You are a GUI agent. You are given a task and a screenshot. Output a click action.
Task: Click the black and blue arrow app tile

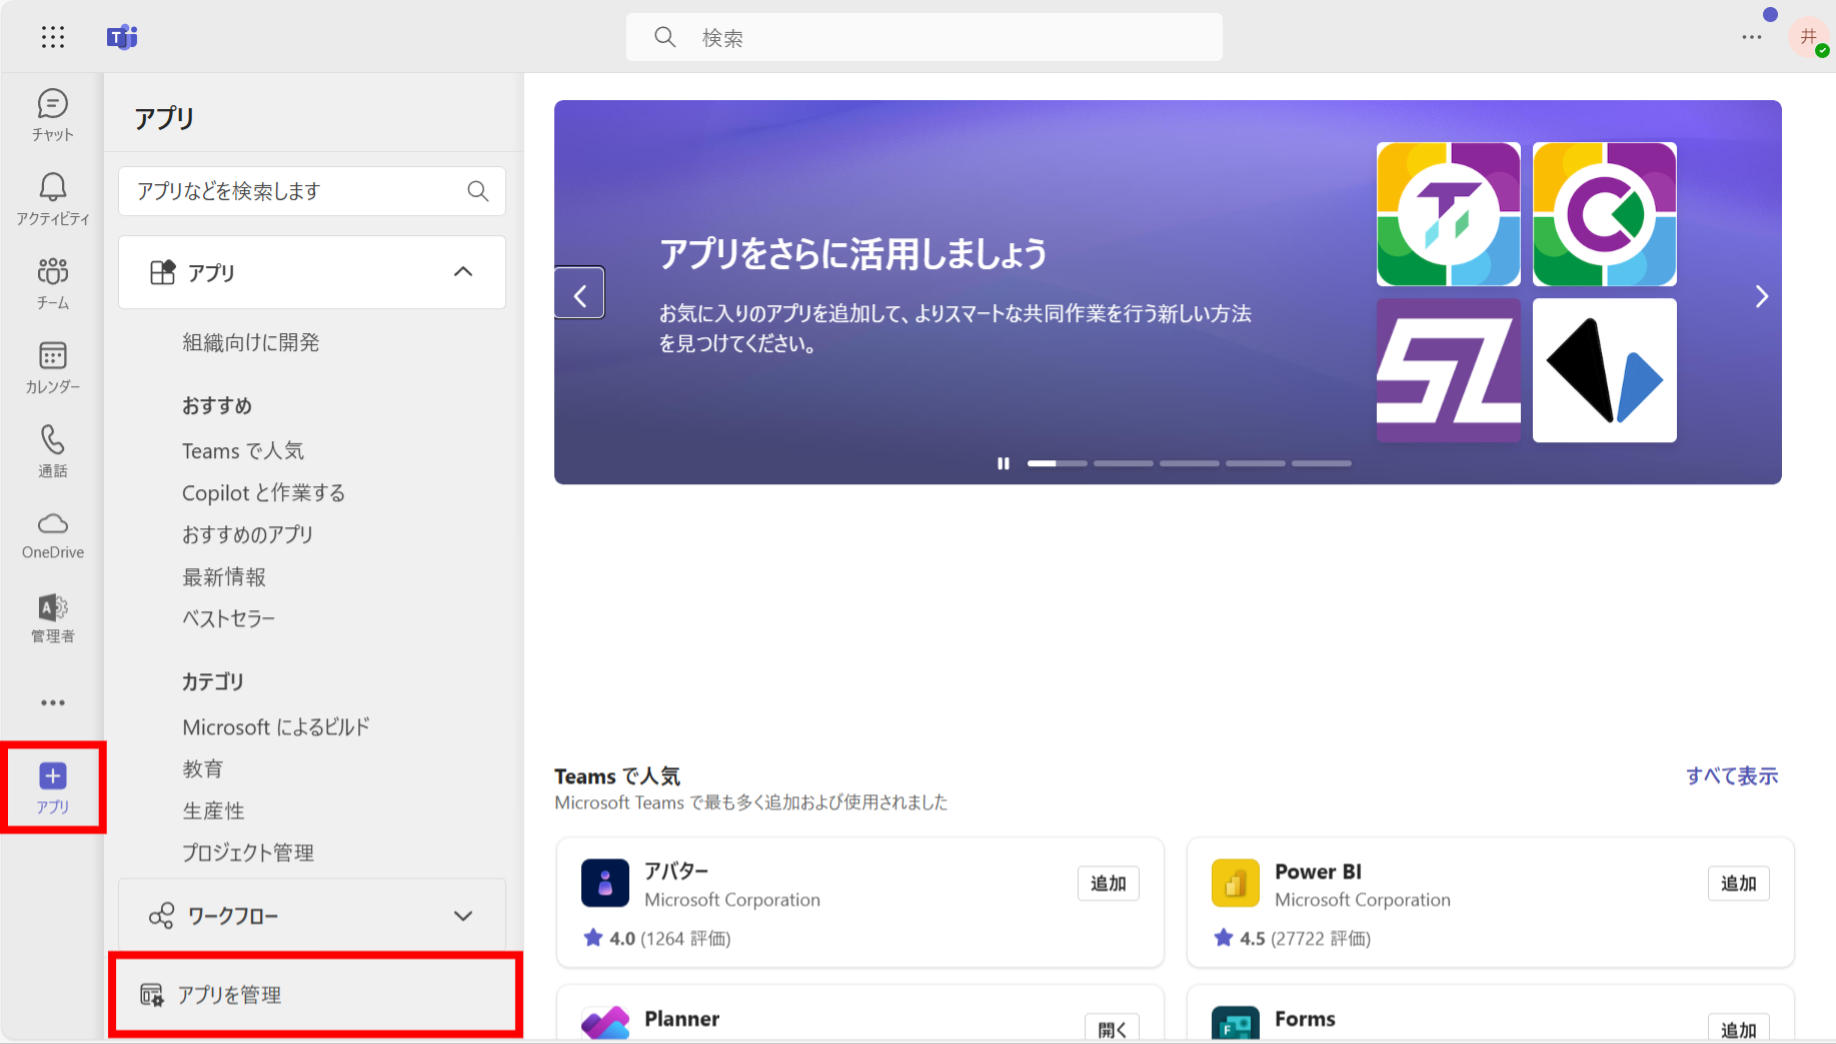1604,370
